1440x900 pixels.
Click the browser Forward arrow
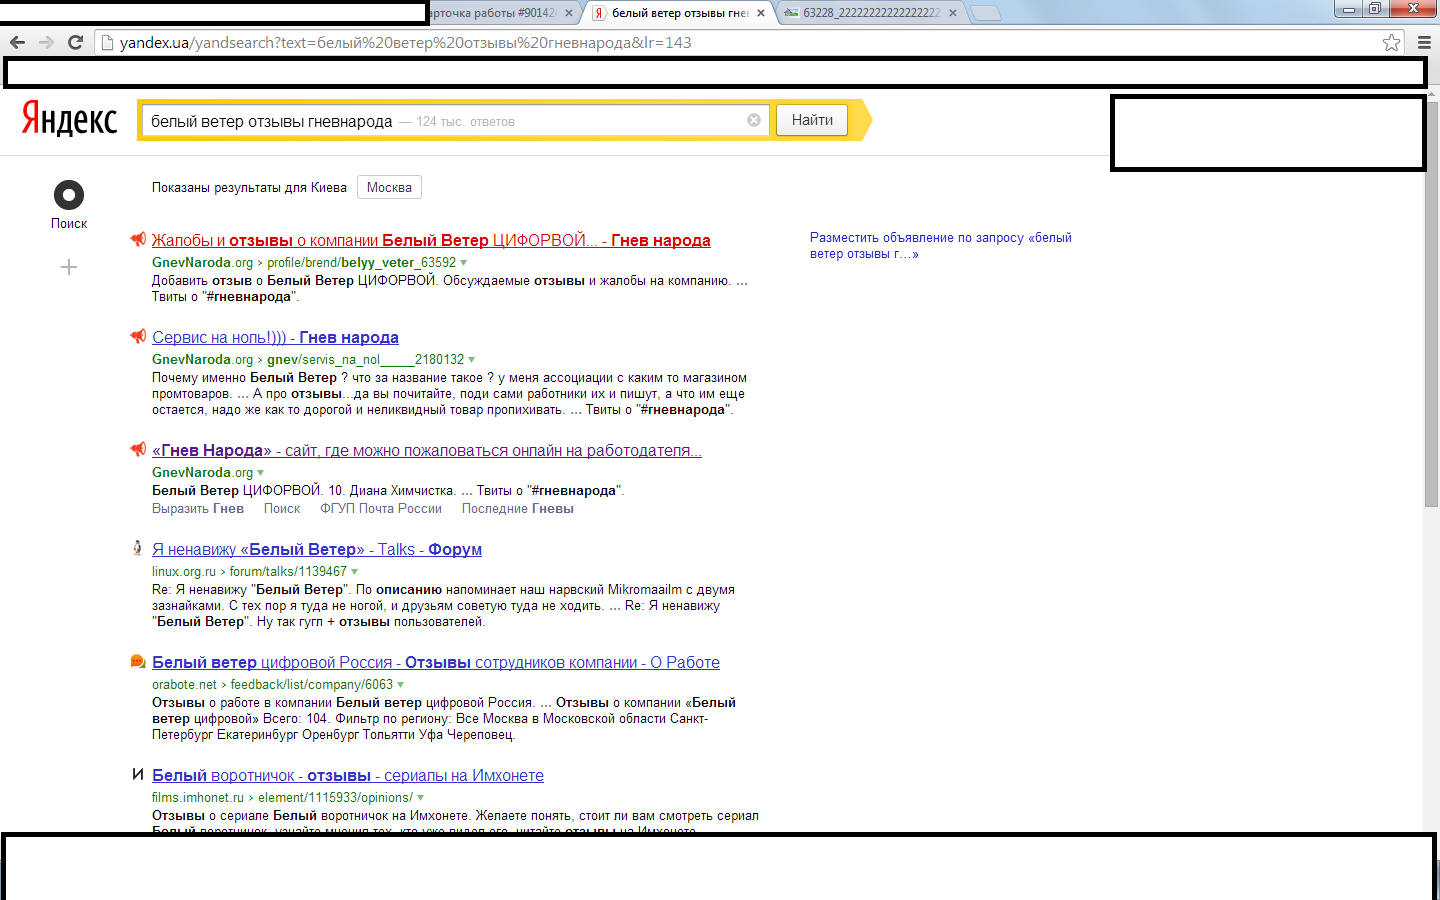pos(46,42)
